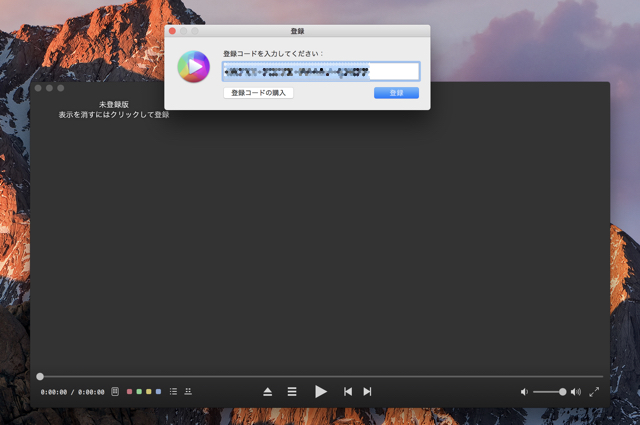Click the volume slider knob

(562, 392)
